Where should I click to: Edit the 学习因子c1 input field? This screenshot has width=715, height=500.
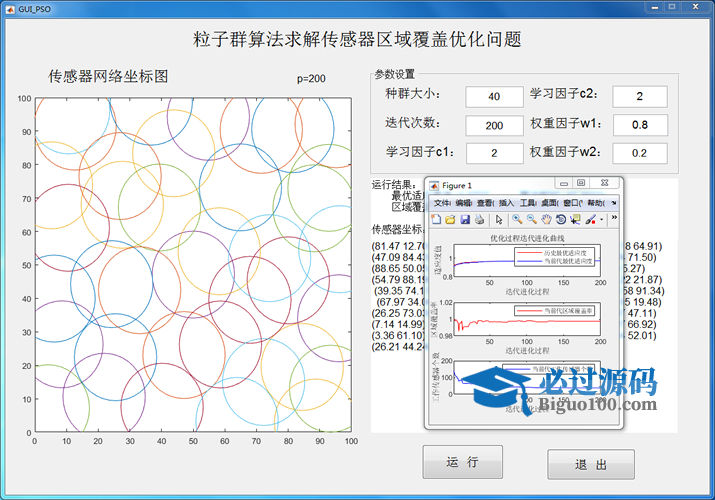[494, 153]
